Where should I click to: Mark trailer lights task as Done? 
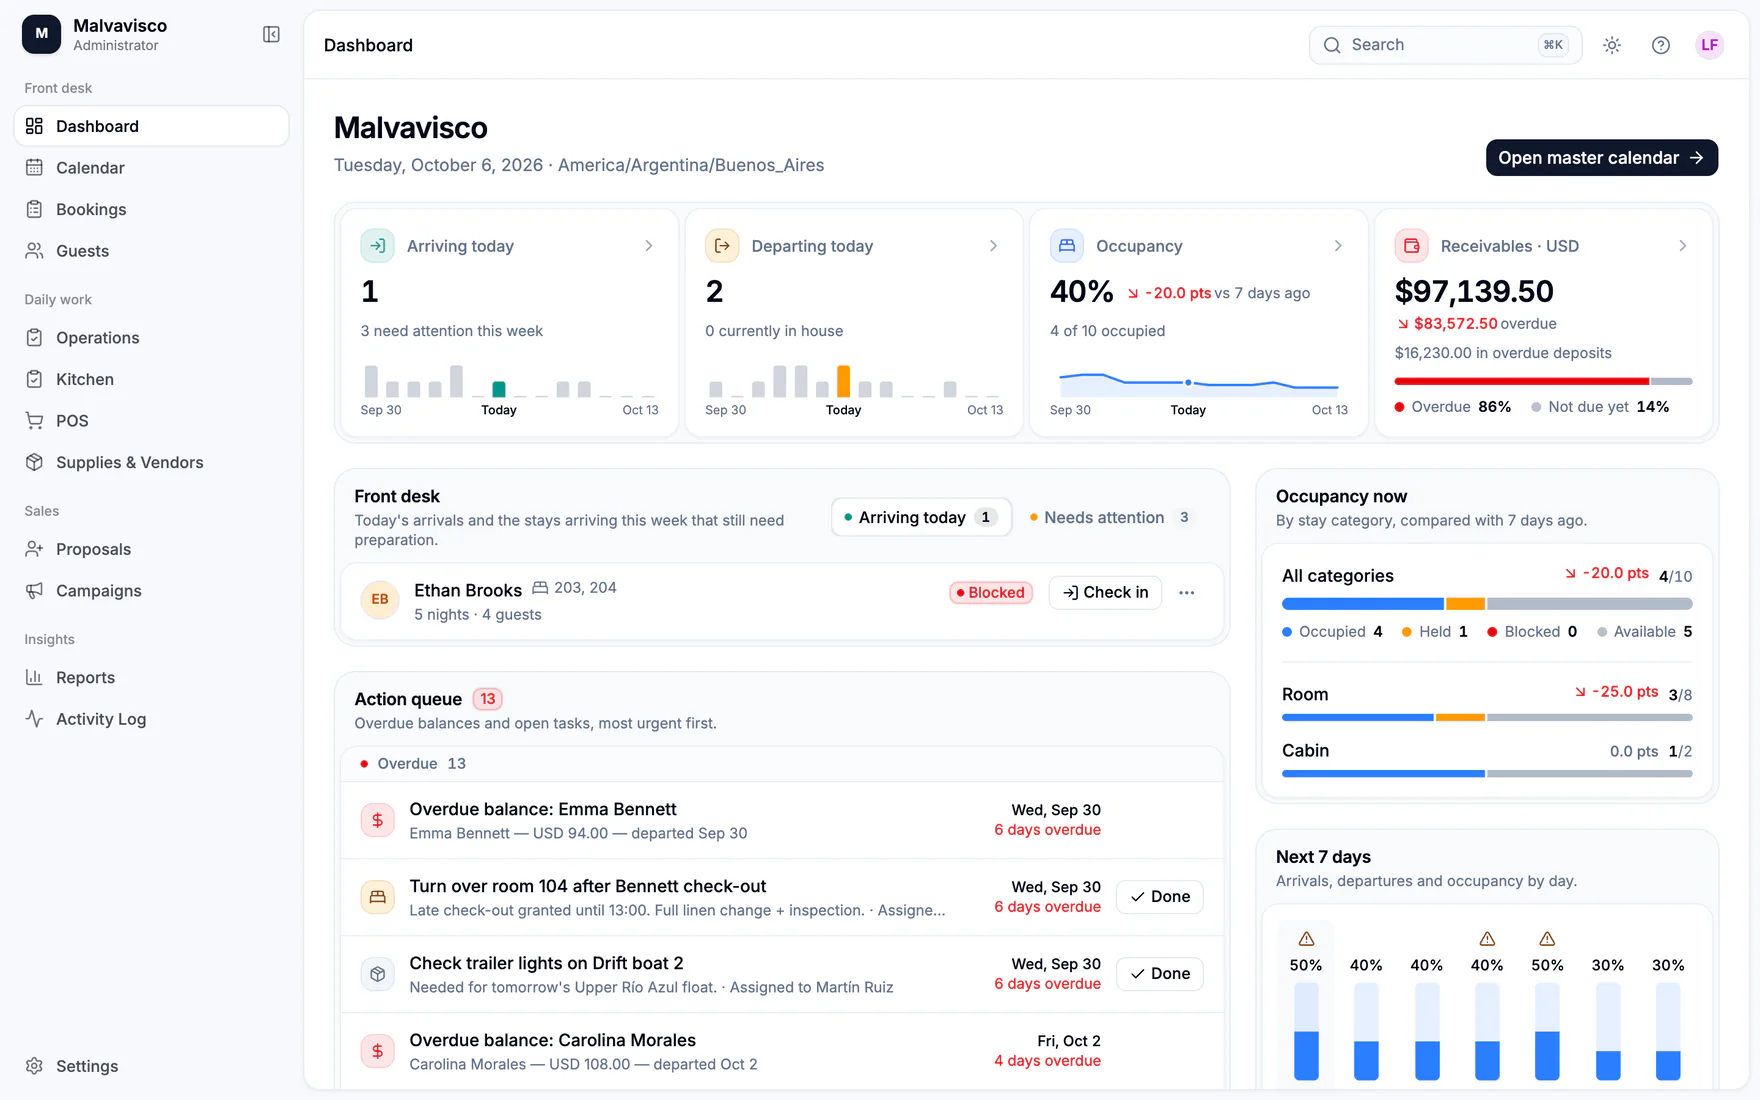(1159, 974)
